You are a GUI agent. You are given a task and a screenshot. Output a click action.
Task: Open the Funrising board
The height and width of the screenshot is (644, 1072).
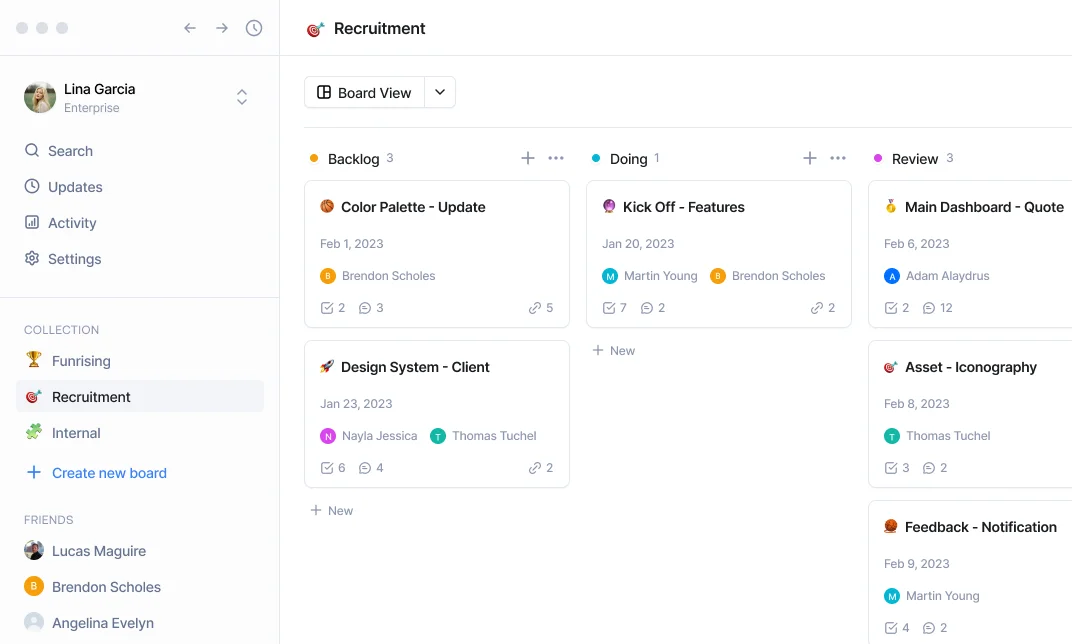click(x=80, y=361)
